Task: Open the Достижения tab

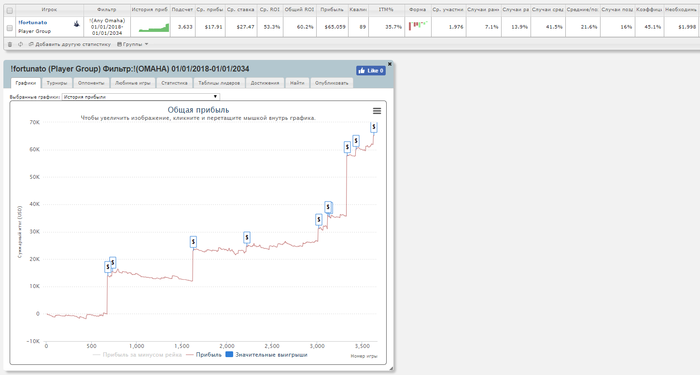Action: pos(265,83)
